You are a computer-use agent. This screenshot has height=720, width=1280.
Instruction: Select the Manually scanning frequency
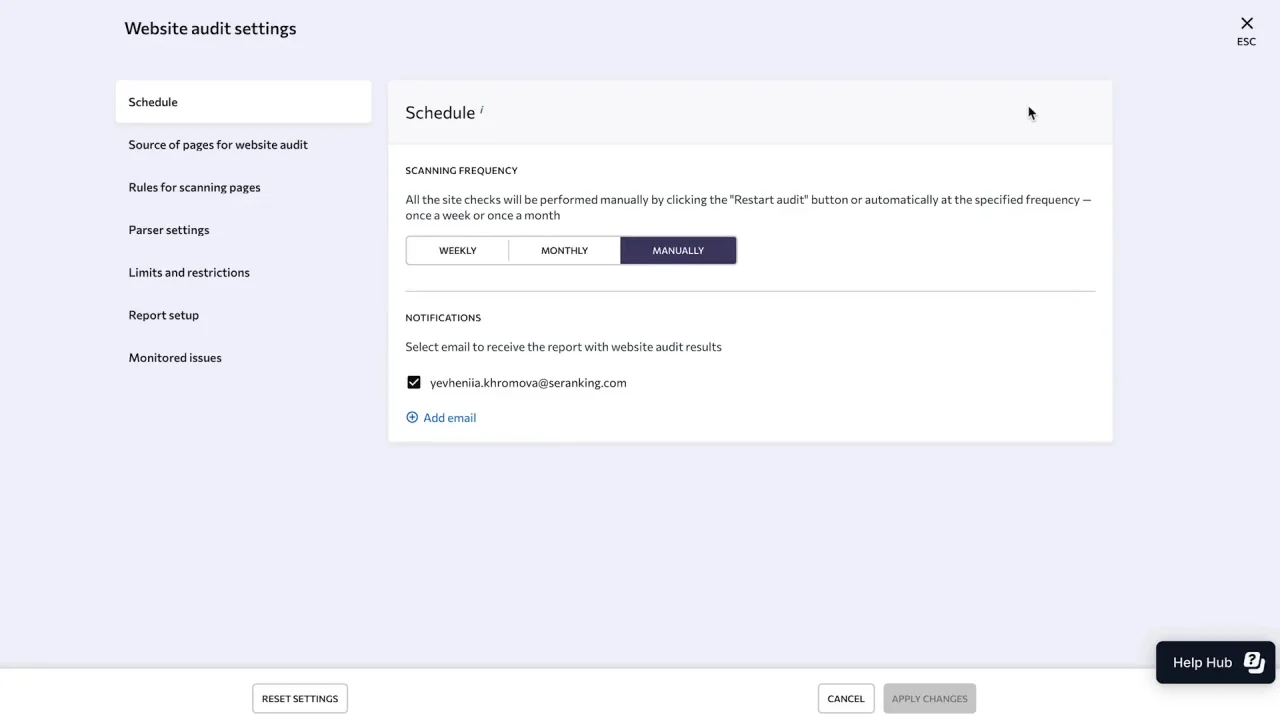(x=678, y=251)
